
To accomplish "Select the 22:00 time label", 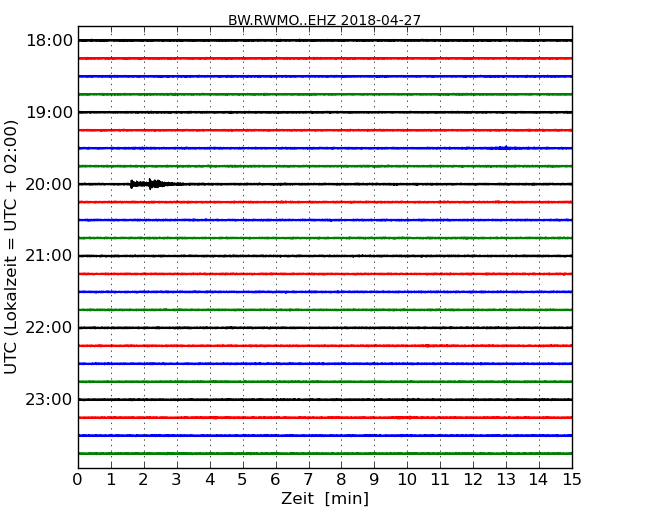I will coord(49,328).
